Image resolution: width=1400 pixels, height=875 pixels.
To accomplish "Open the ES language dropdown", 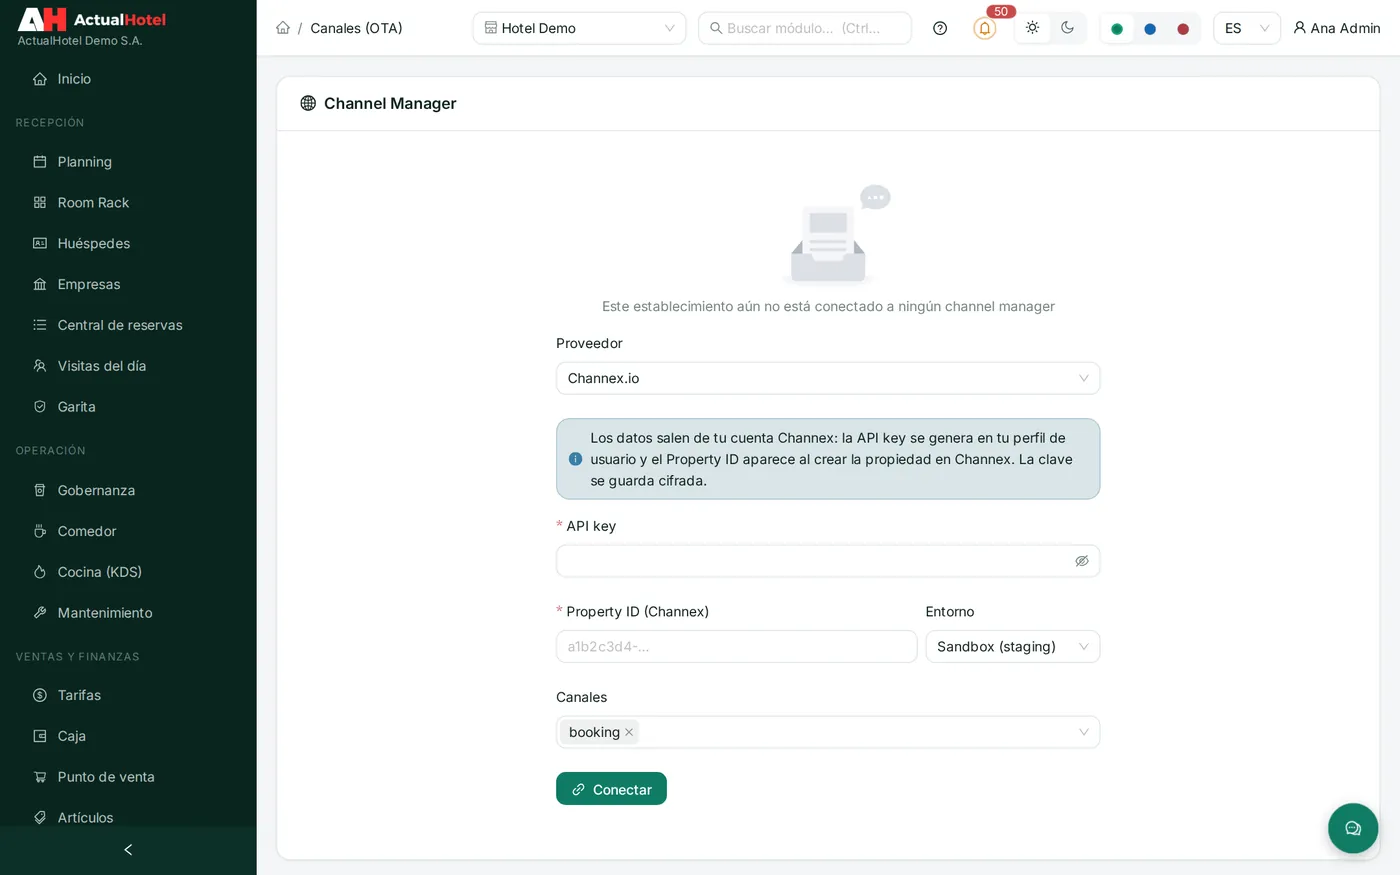I will (x=1247, y=28).
